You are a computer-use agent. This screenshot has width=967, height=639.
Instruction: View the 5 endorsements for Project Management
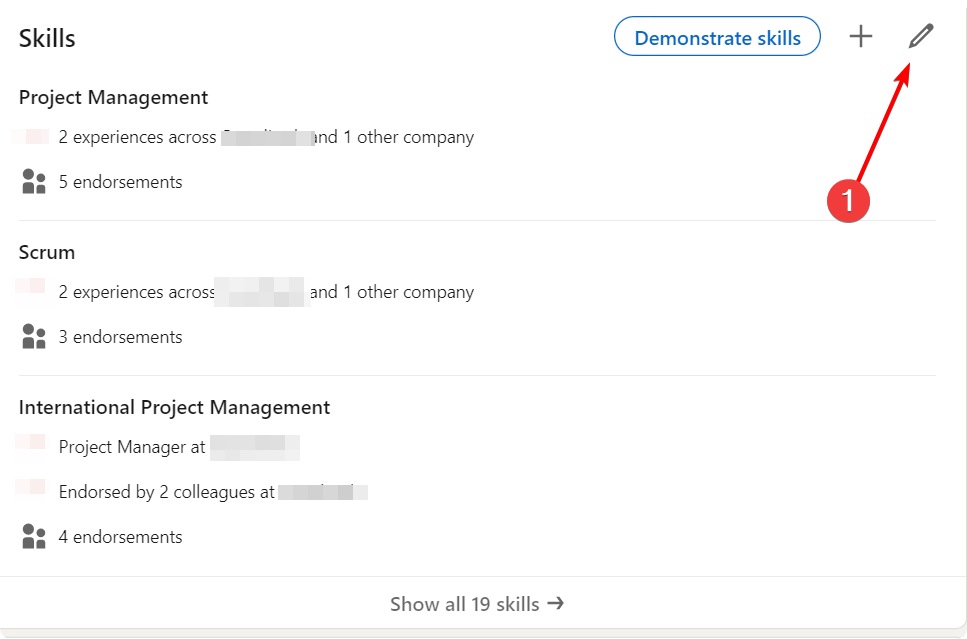point(120,182)
